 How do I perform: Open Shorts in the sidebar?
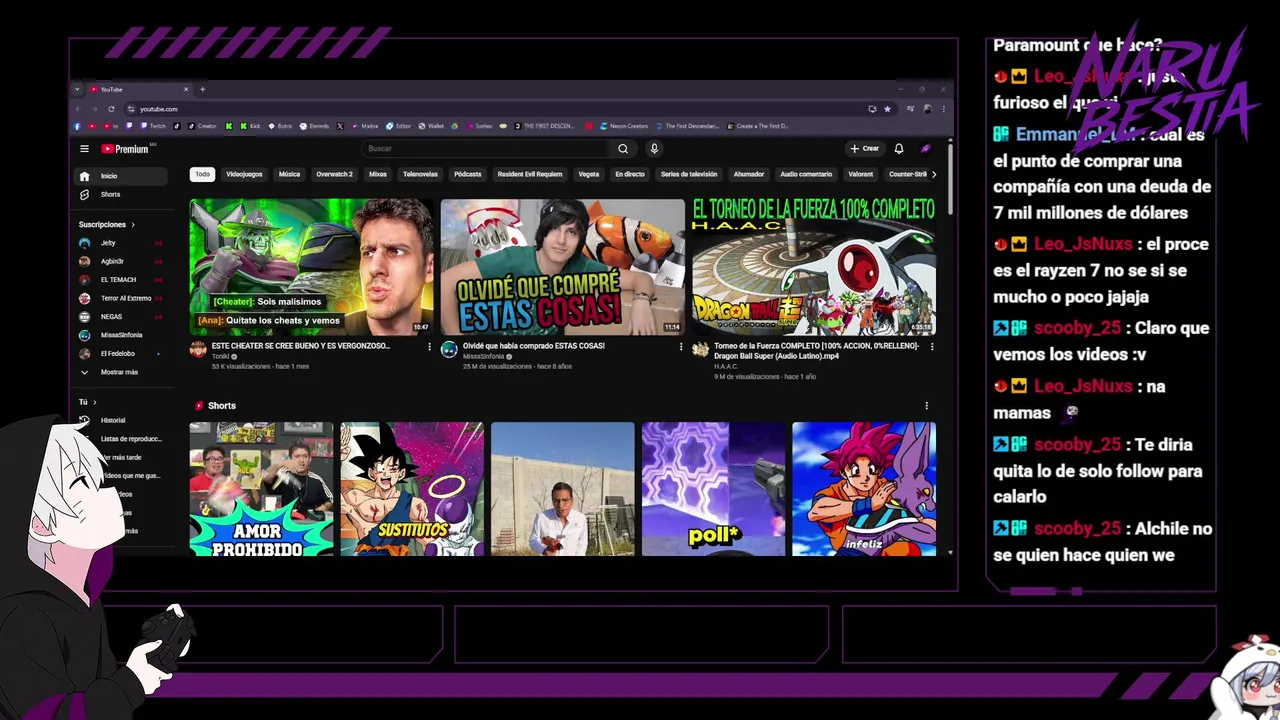click(x=121, y=194)
